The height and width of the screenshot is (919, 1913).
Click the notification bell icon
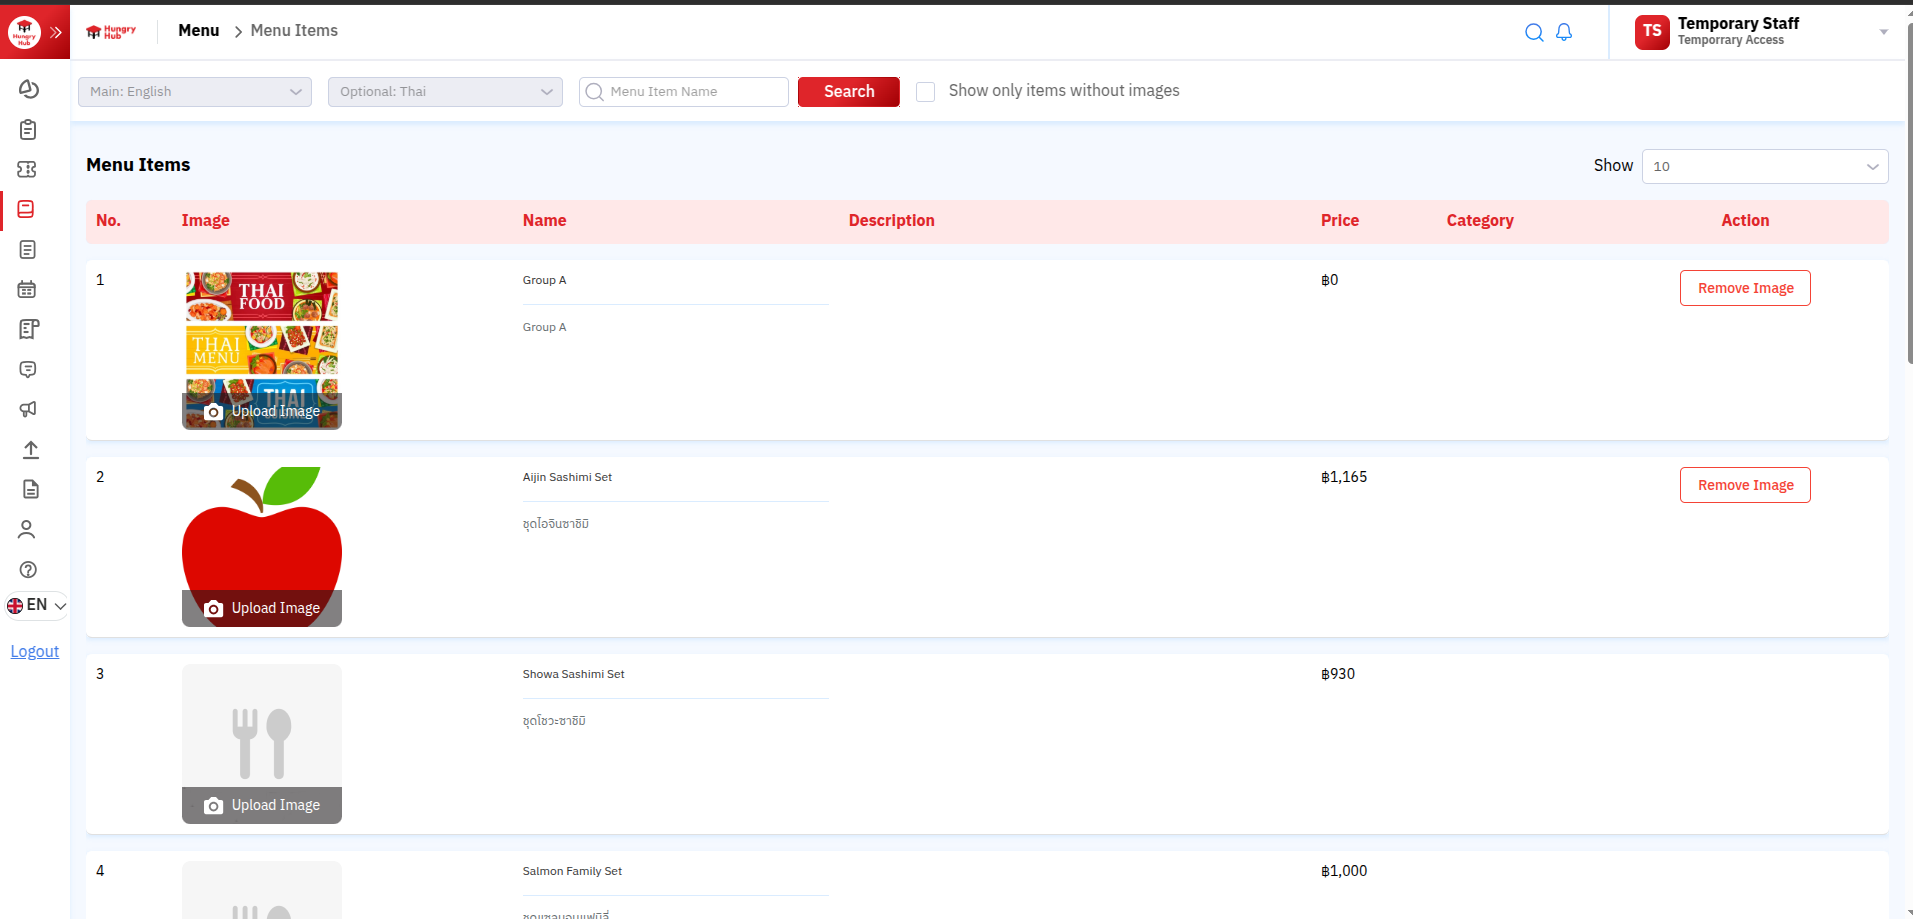1564,32
